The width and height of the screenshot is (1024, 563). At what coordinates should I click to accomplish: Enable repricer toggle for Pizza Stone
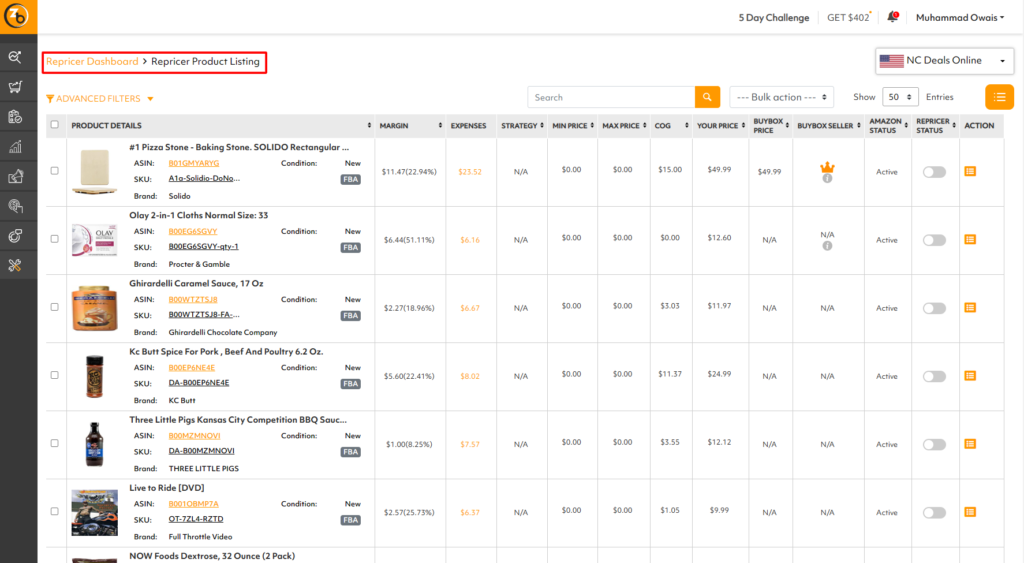934,172
